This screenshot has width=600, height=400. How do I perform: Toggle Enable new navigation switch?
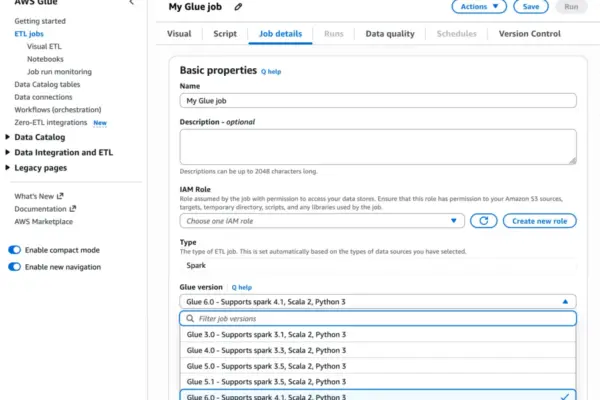(x=15, y=267)
